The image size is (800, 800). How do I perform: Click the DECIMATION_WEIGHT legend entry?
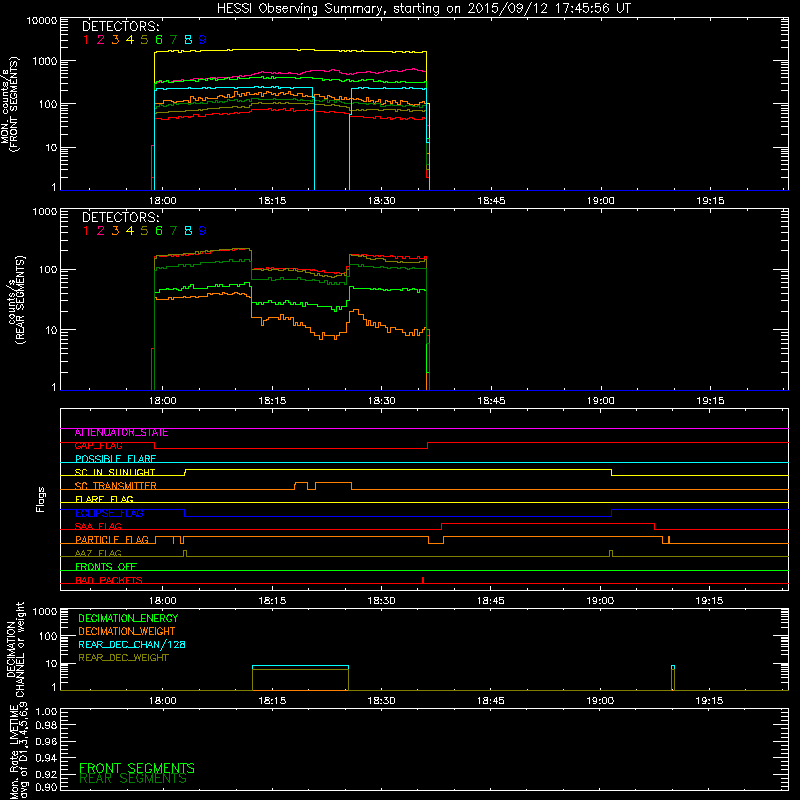pyautogui.click(x=127, y=632)
